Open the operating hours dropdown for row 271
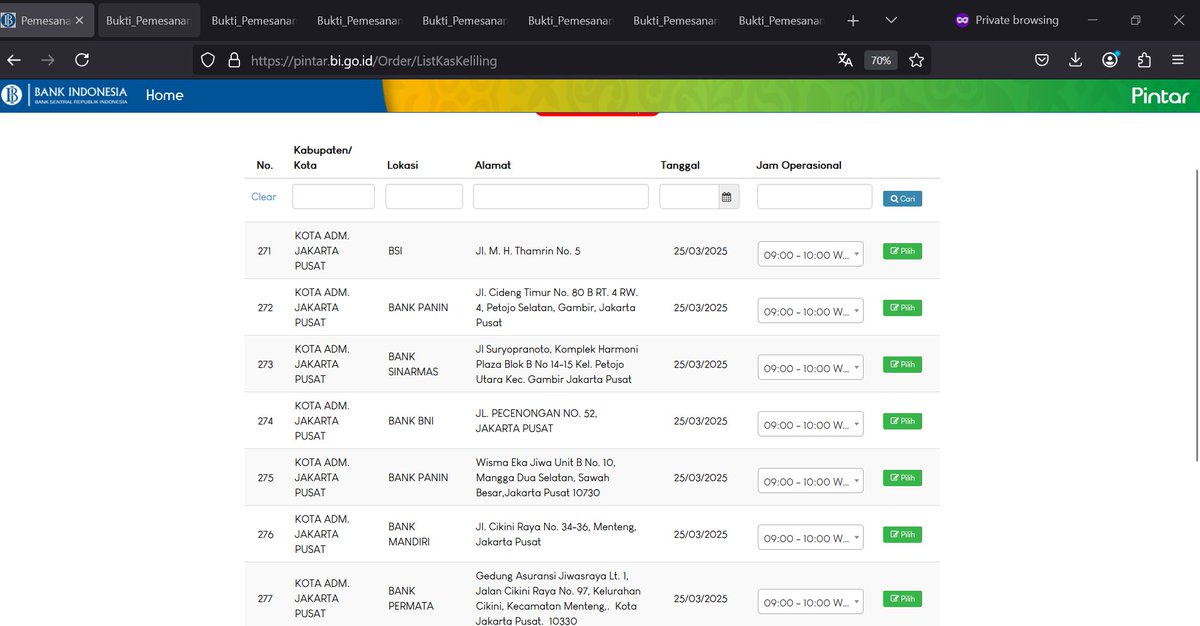This screenshot has width=1200, height=626. (810, 254)
